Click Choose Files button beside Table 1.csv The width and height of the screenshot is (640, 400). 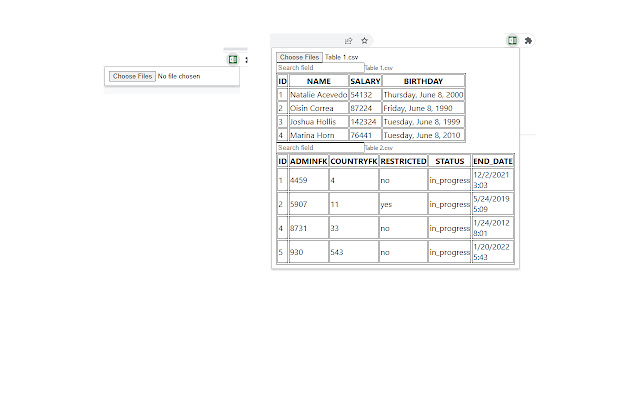click(x=299, y=57)
